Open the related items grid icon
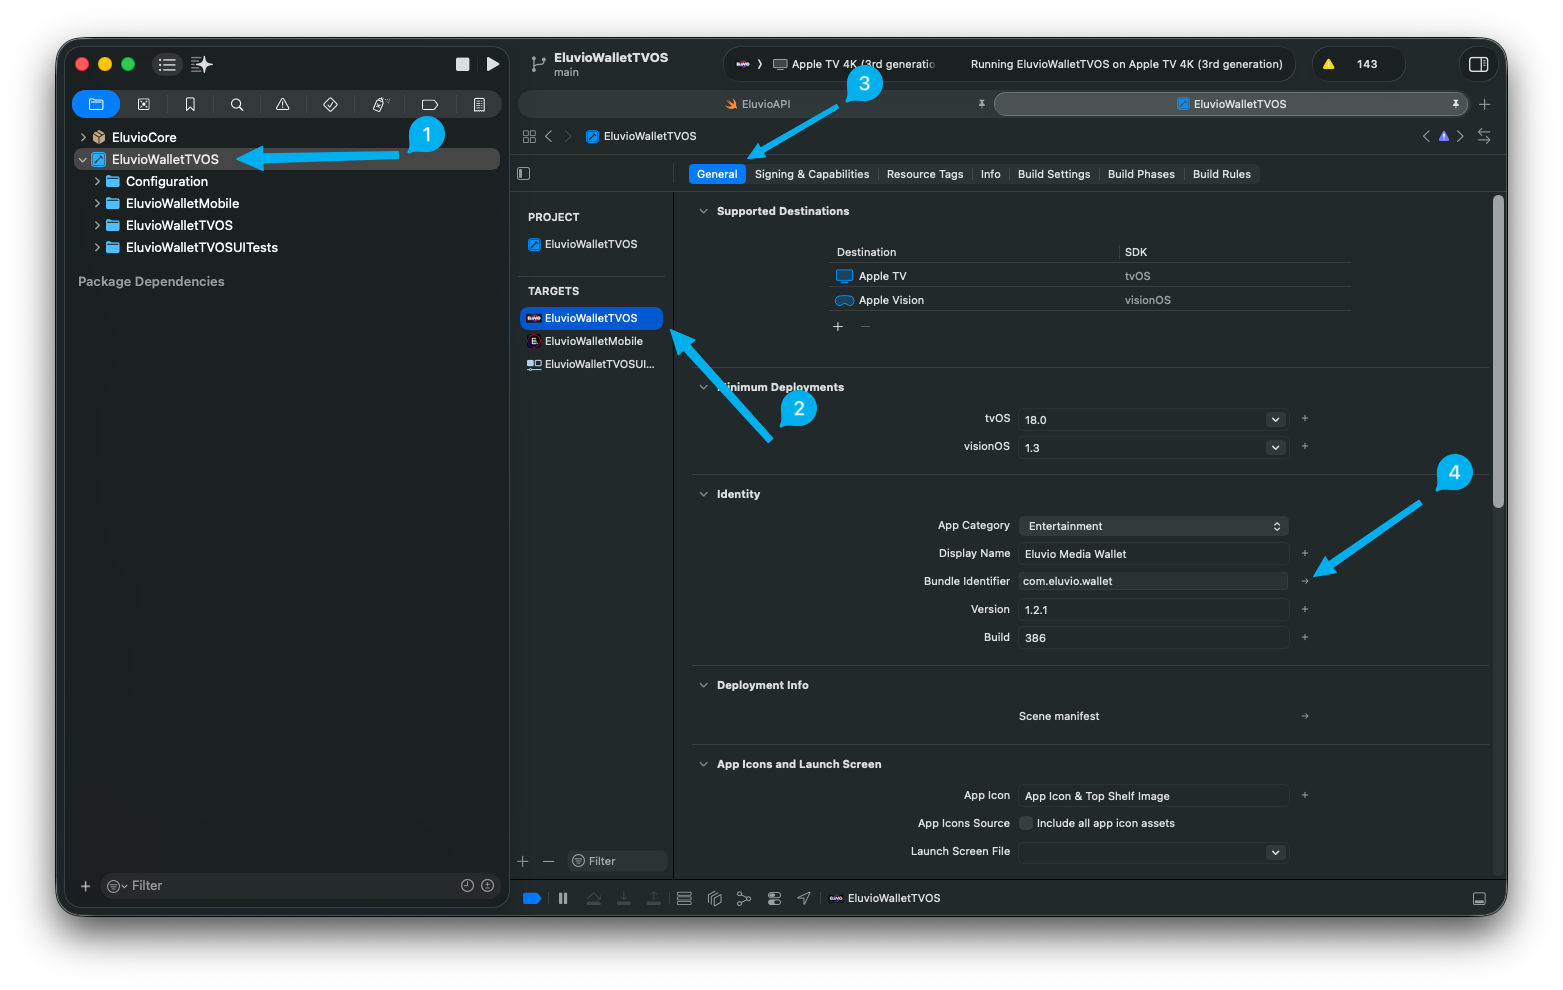Viewport: 1563px width, 990px height. [x=529, y=136]
